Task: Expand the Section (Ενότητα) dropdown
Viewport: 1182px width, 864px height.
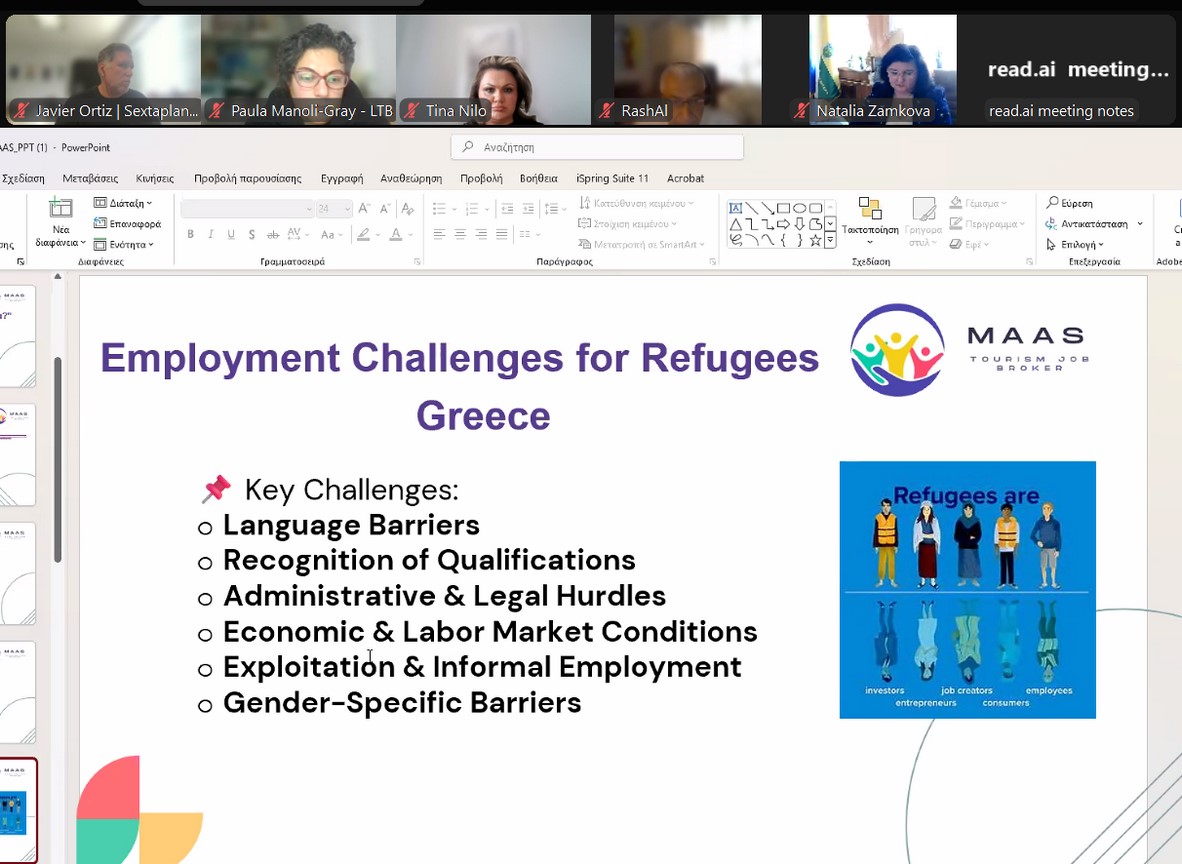Action: click(124, 245)
